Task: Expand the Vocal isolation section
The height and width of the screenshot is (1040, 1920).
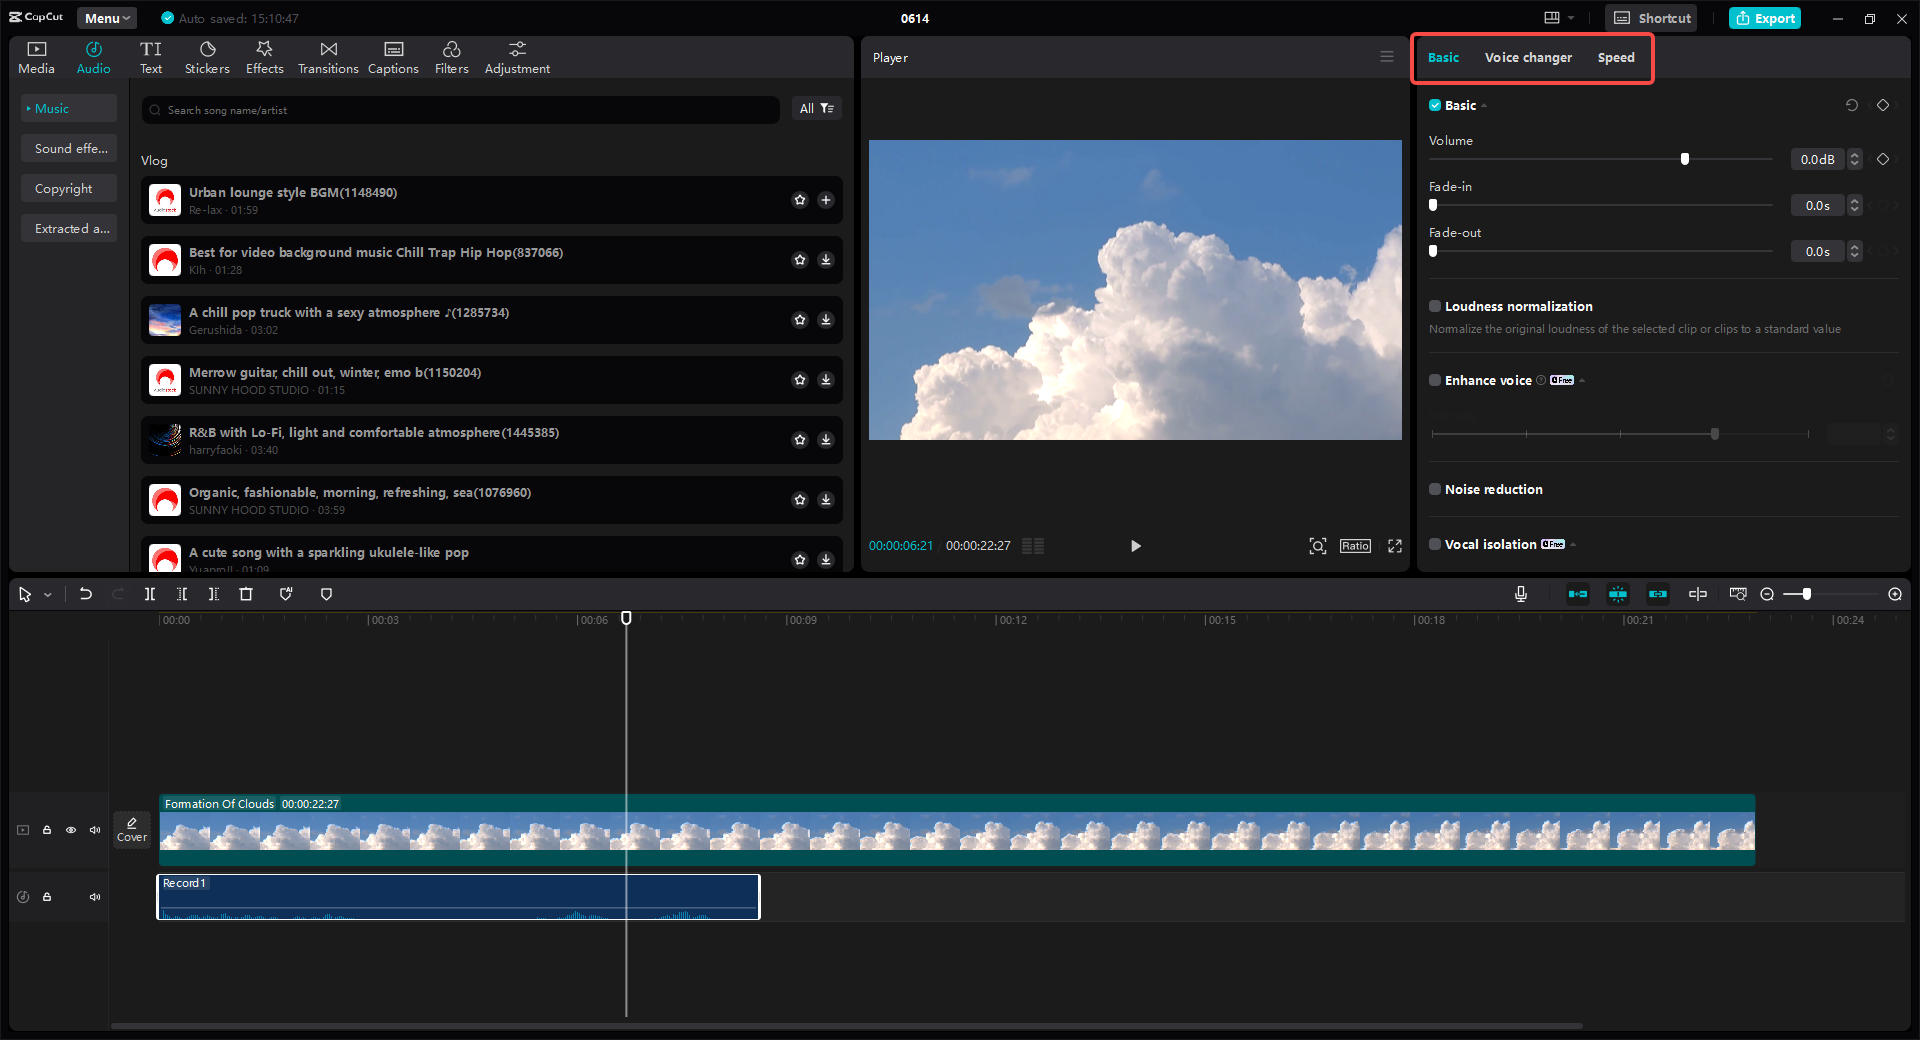Action: click(x=1572, y=544)
